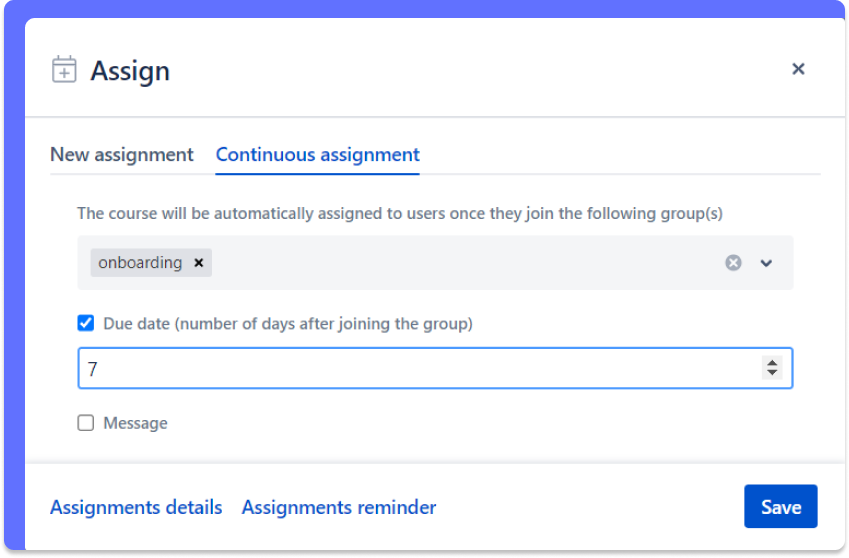
Task: Click the calendar-plus icon beside Assign title
Action: 64,70
